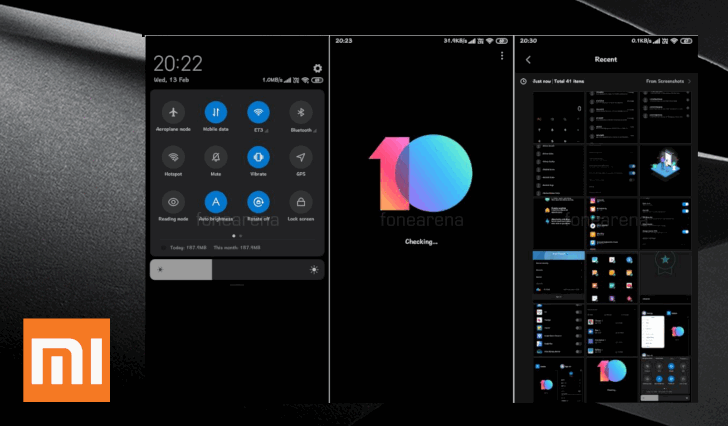The width and height of the screenshot is (728, 426).
Task: Click the orange Mi logo
Action: 66,360
